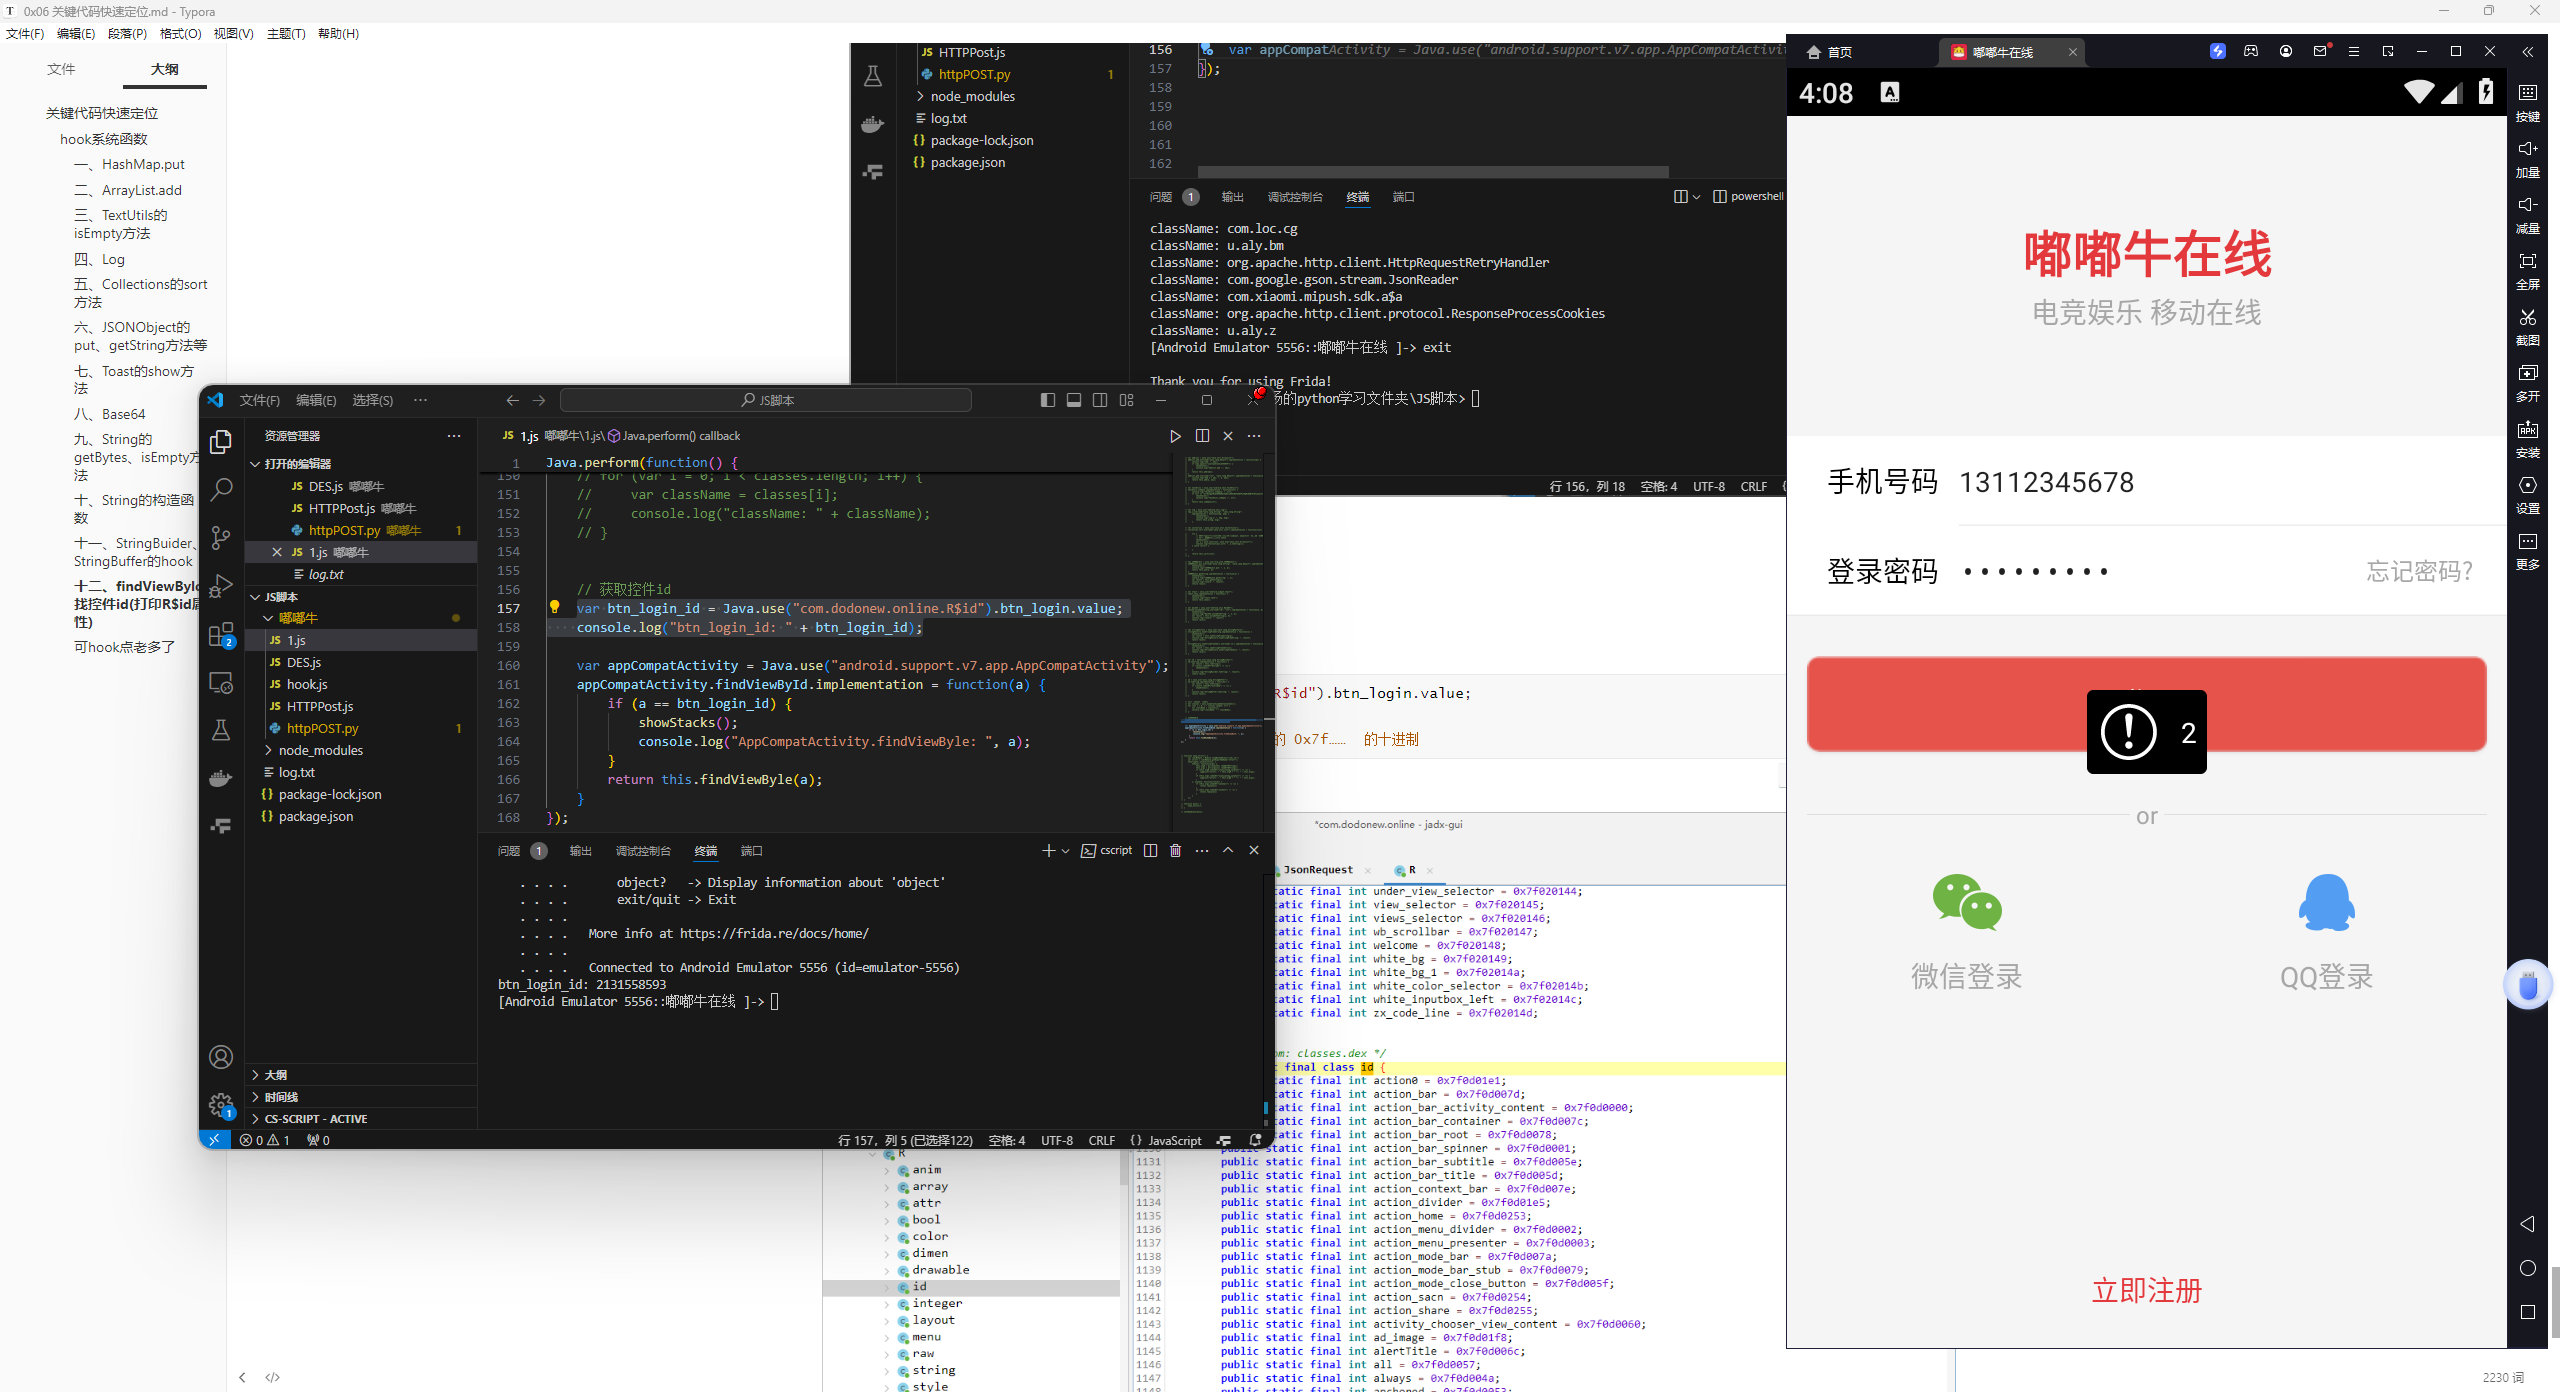Open VS Code Explorer files icon
The height and width of the screenshot is (1392, 2560).
(x=221, y=441)
